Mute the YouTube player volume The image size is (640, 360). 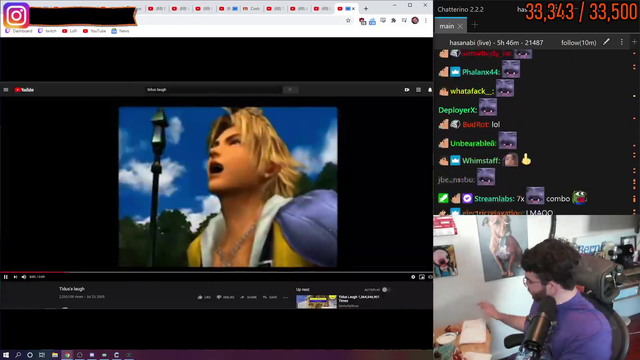coord(24,277)
